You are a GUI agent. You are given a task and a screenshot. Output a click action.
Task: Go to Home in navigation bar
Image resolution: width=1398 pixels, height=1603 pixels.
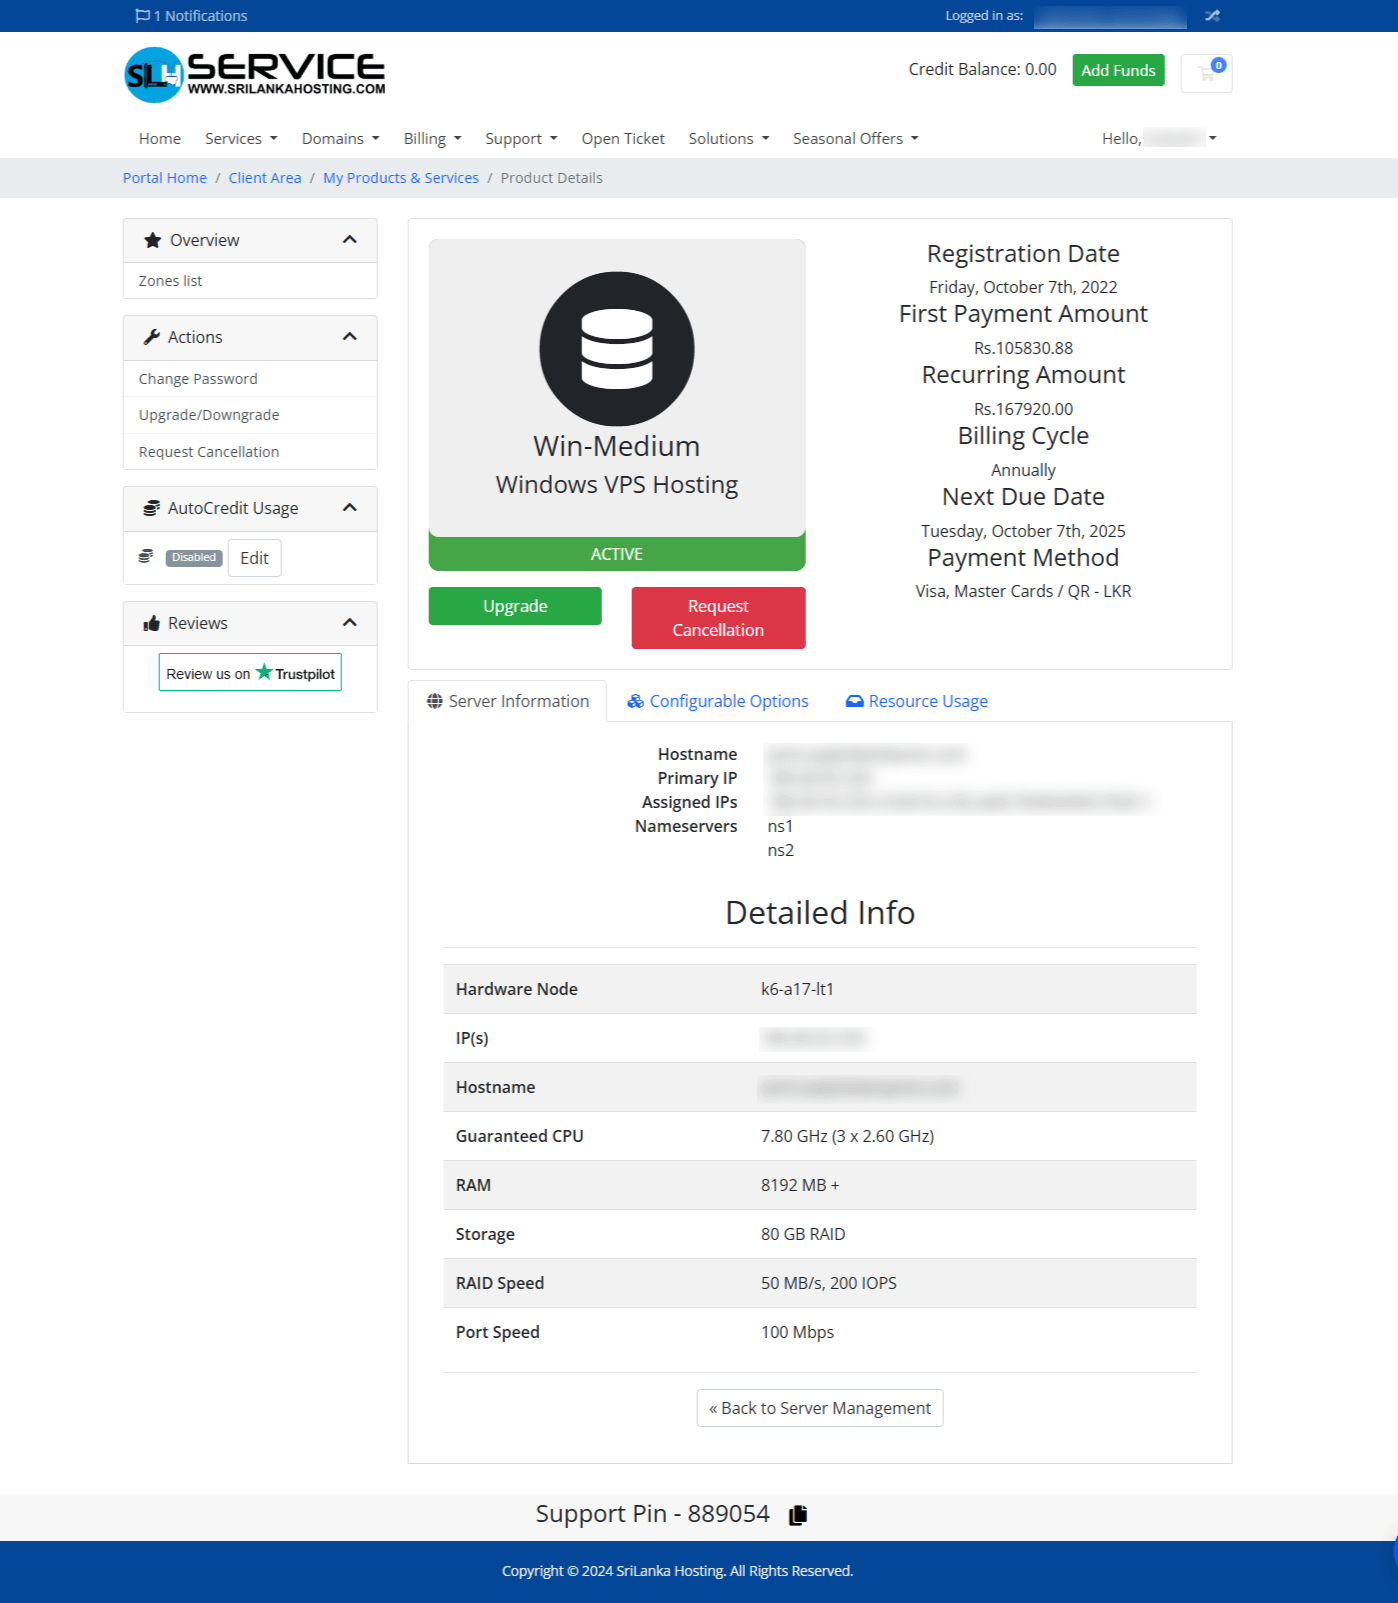point(160,139)
